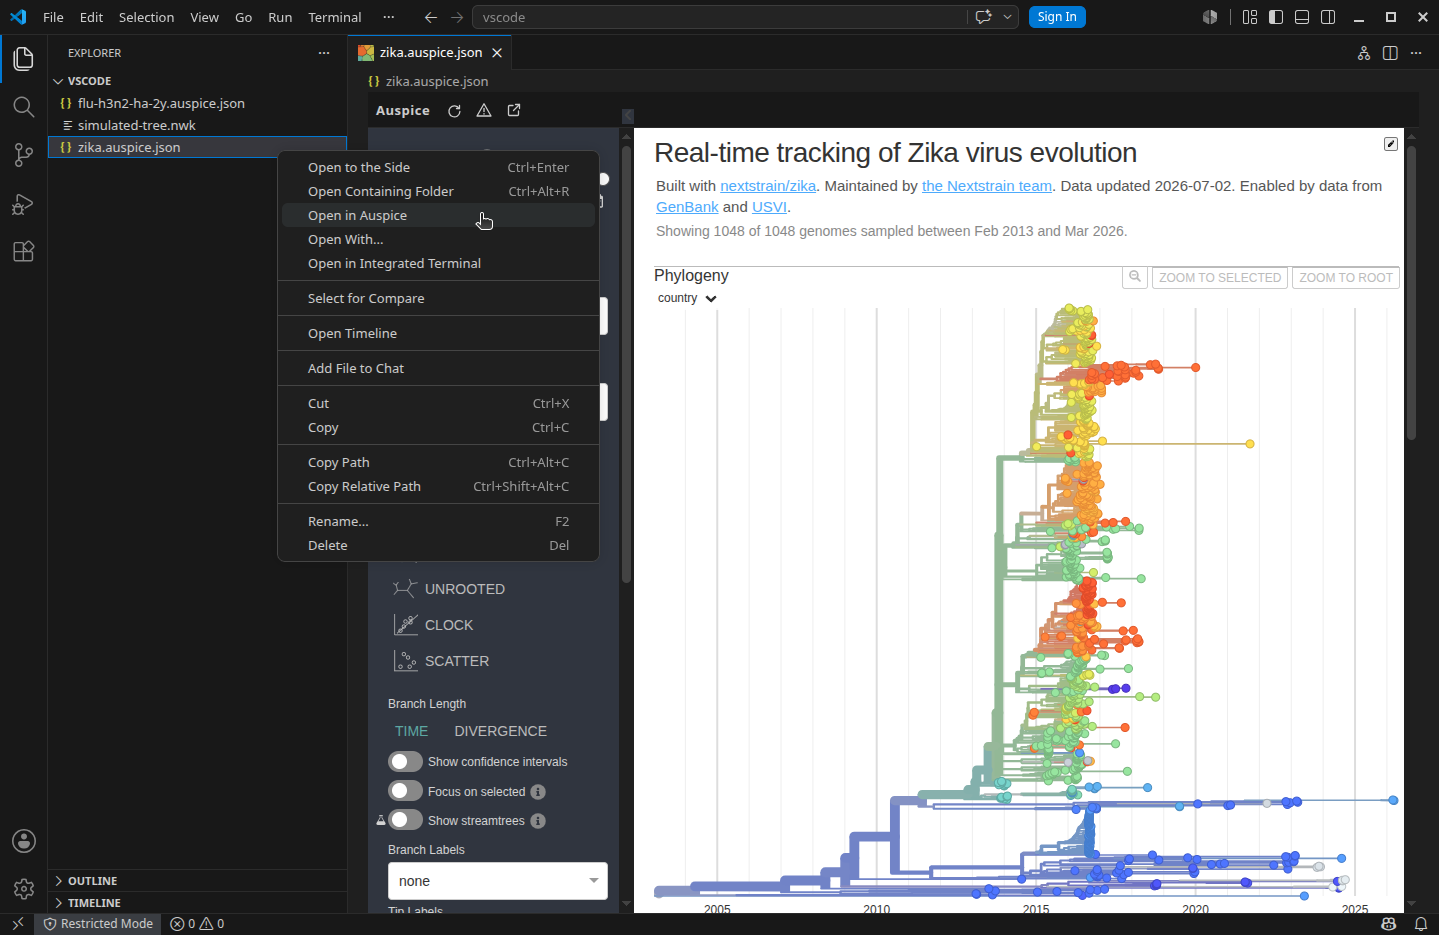Follow the nextstrain/zika link
The image size is (1439, 935).
[768, 186]
